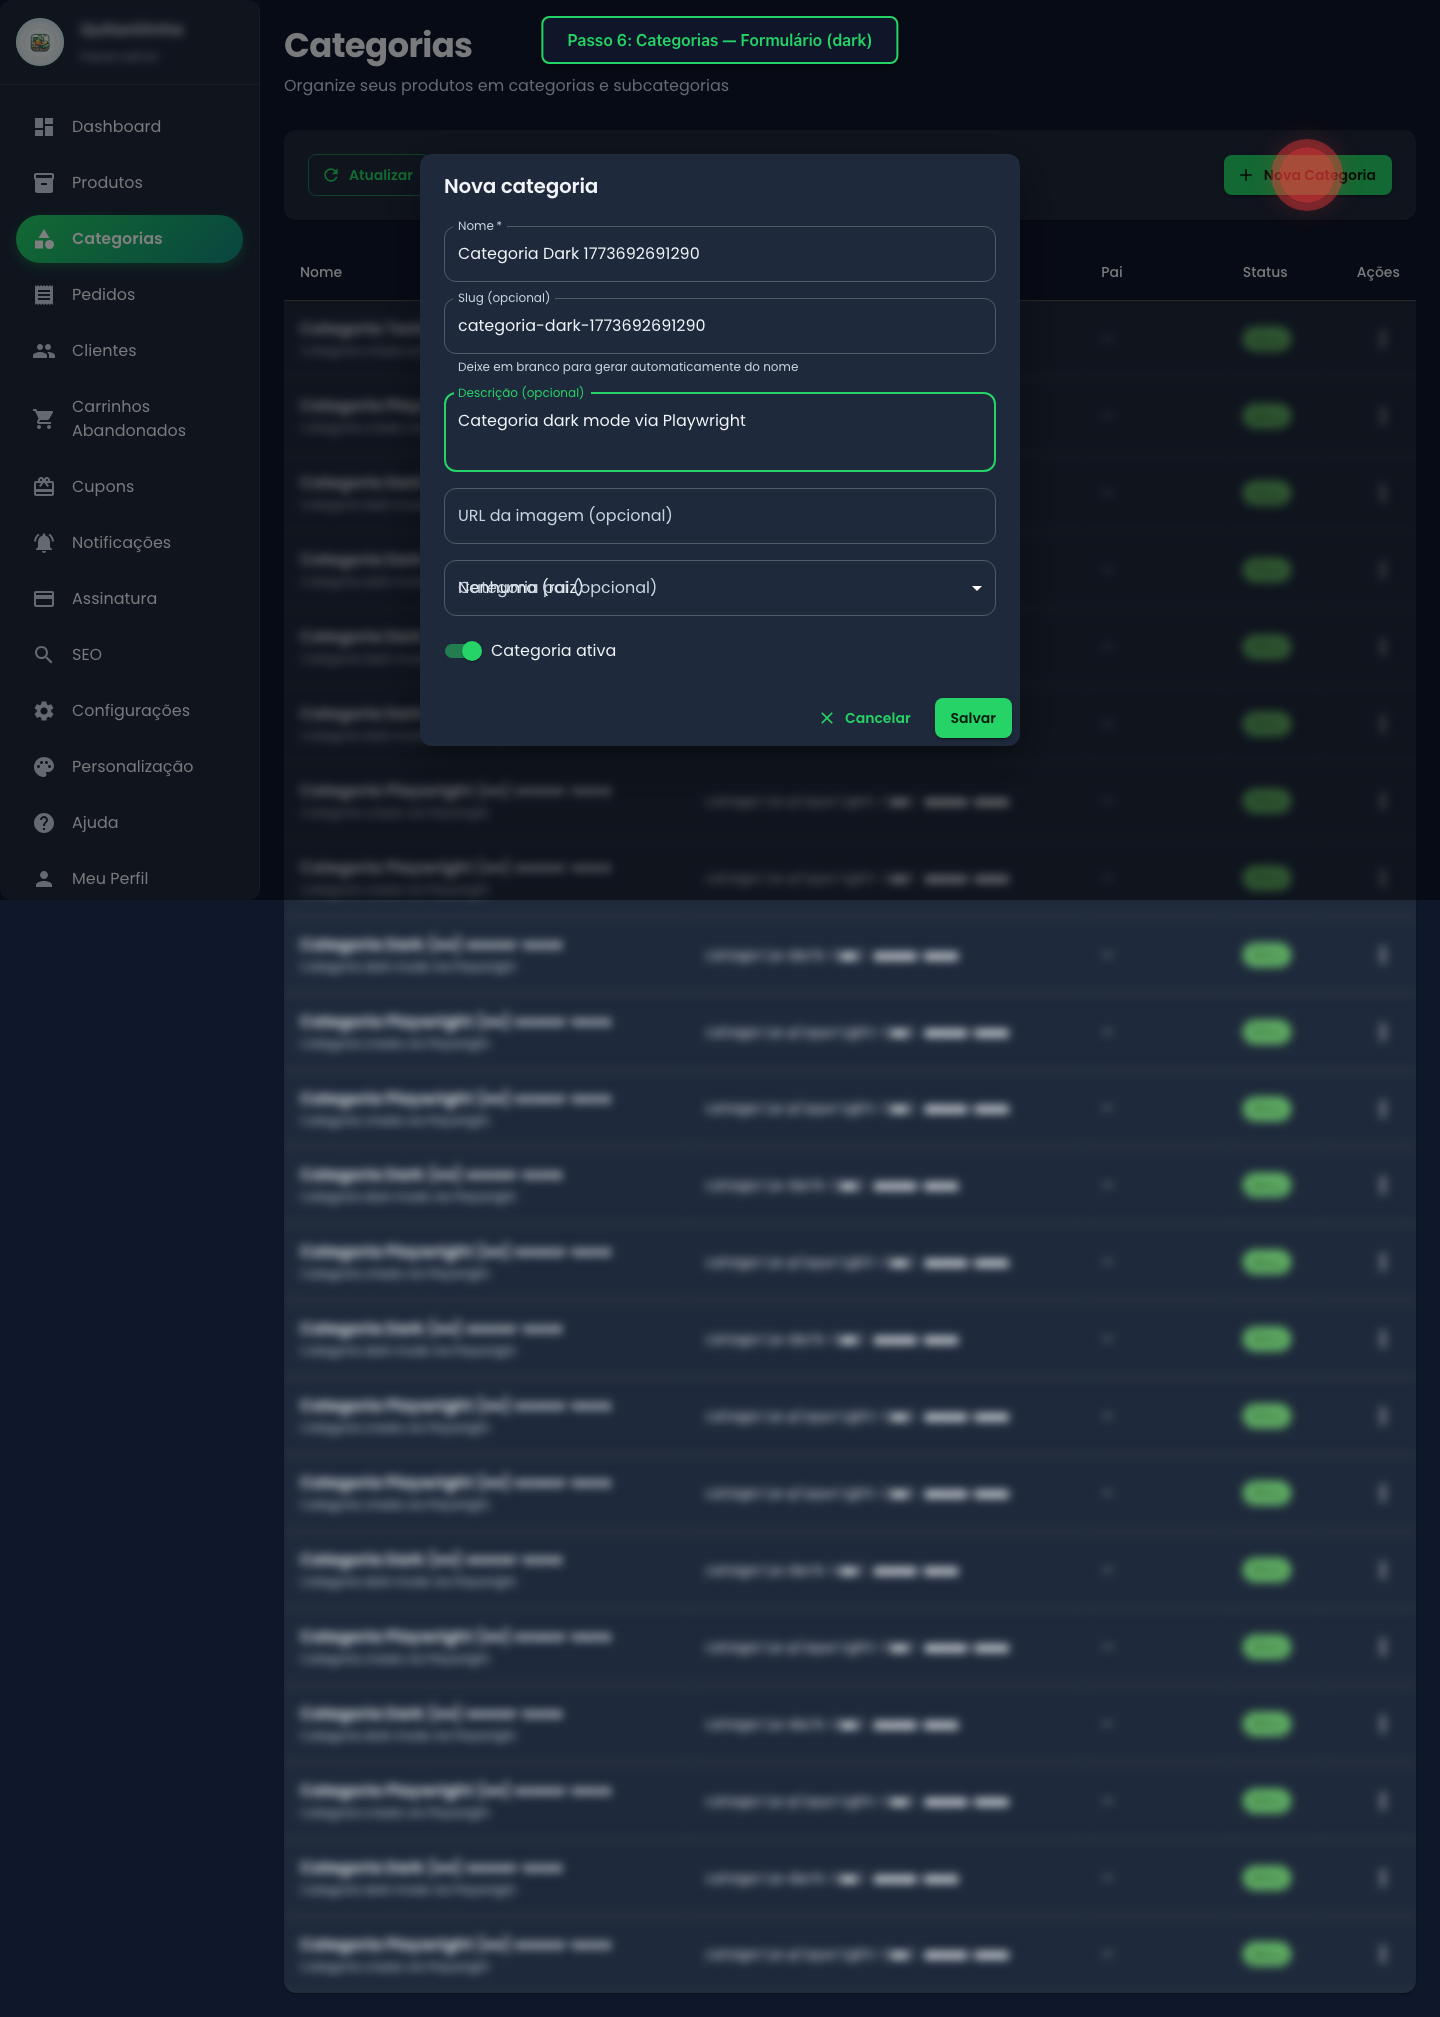The width and height of the screenshot is (1440, 2017).
Task: Click the SEO magnifier icon
Action: [x=44, y=655]
